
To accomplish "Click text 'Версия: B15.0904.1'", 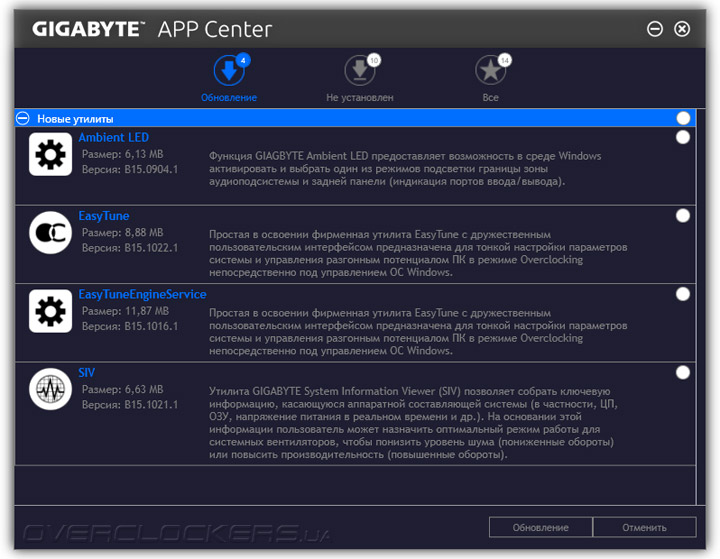I will point(130,169).
